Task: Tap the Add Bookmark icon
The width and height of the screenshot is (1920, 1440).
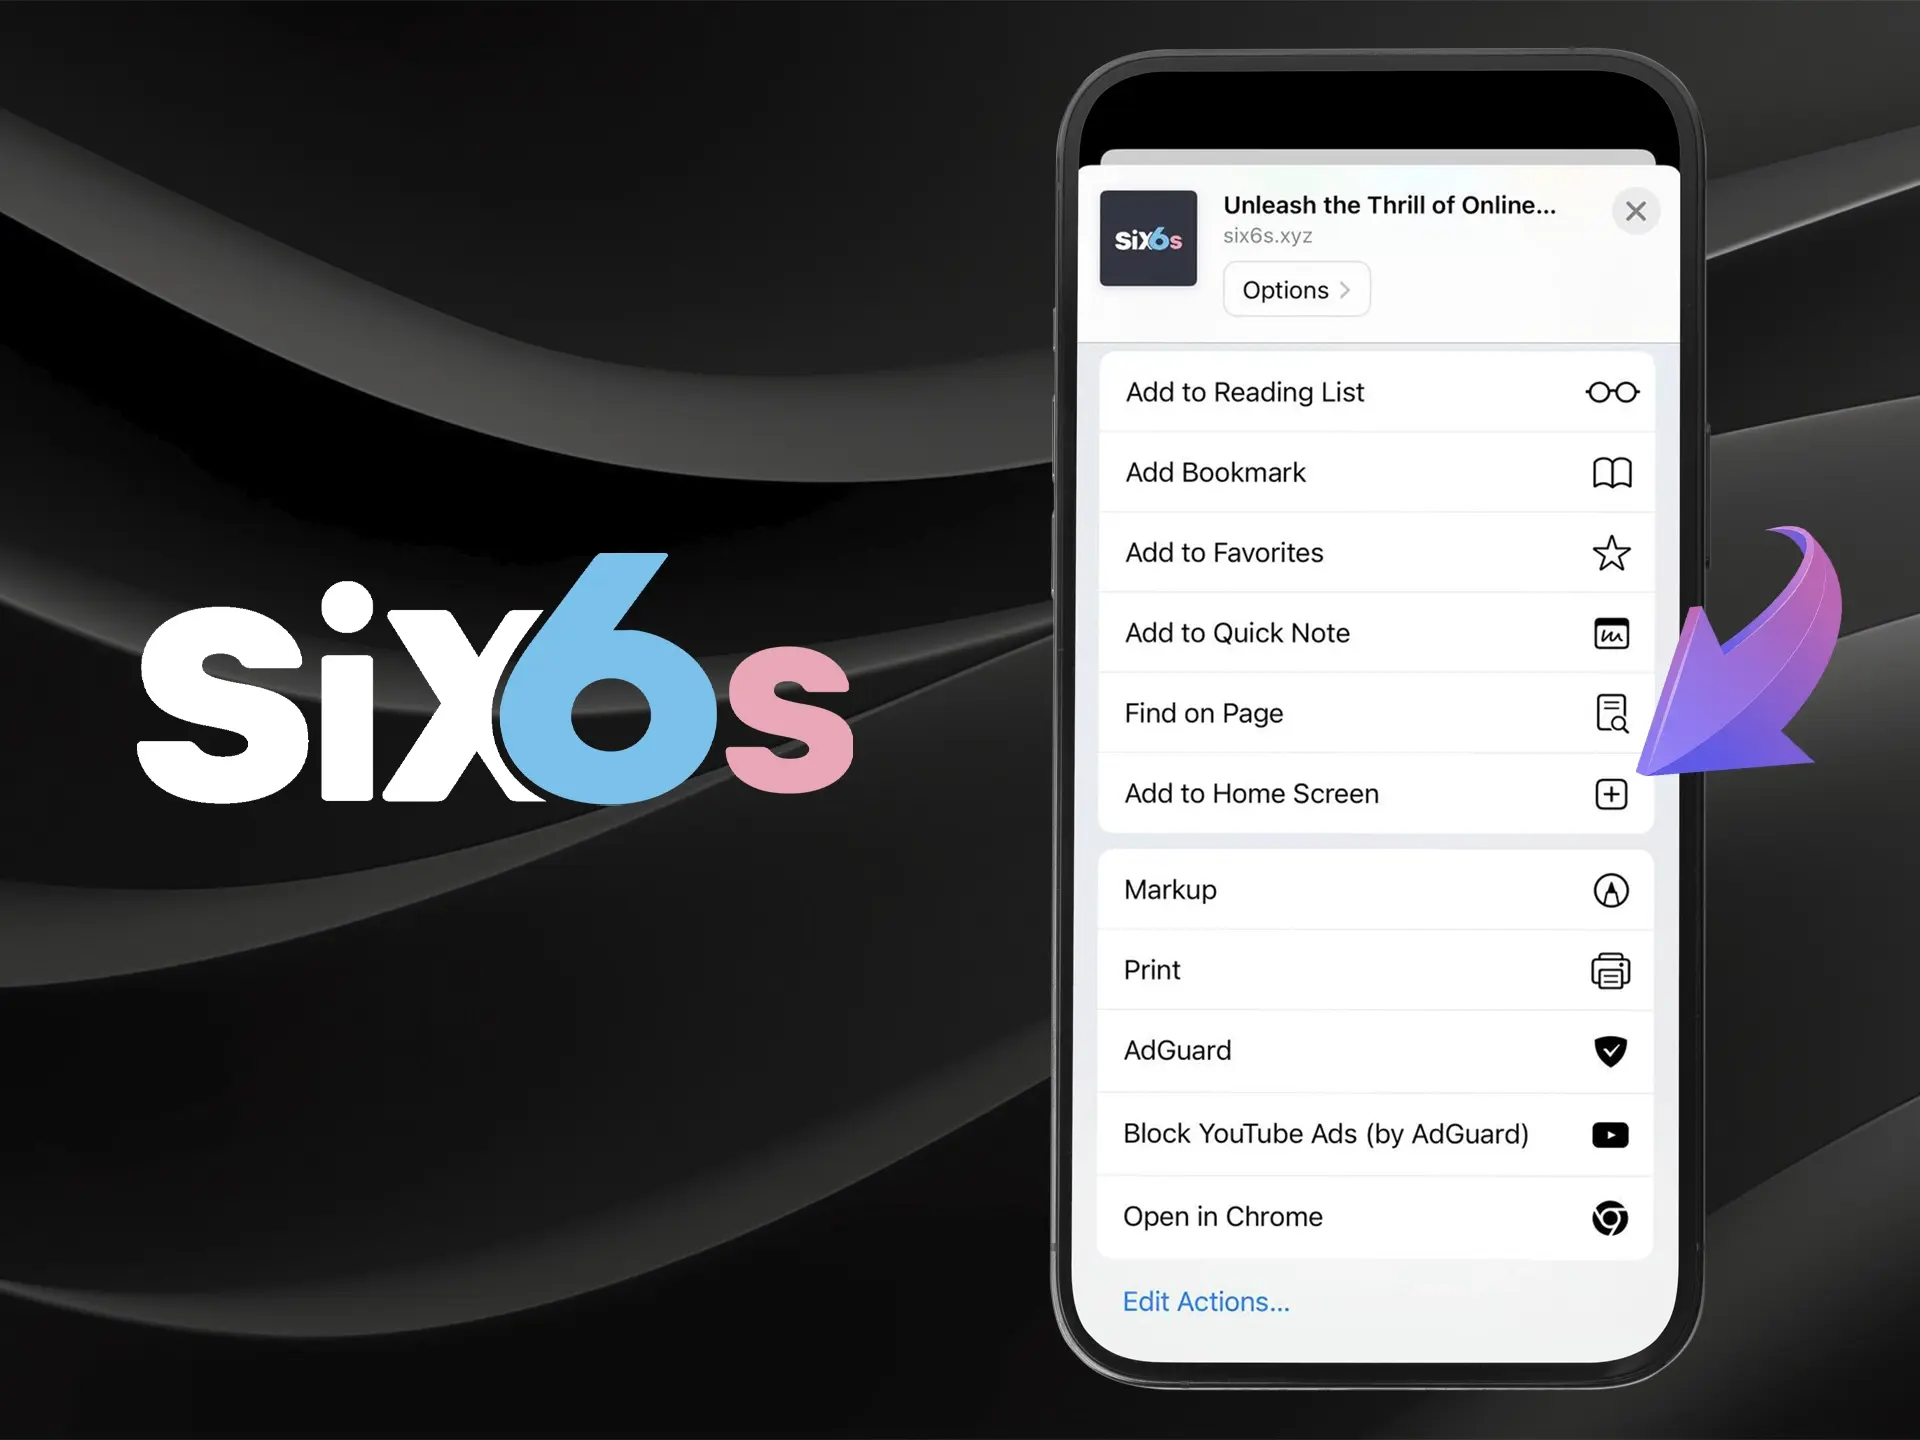Action: (x=1610, y=472)
